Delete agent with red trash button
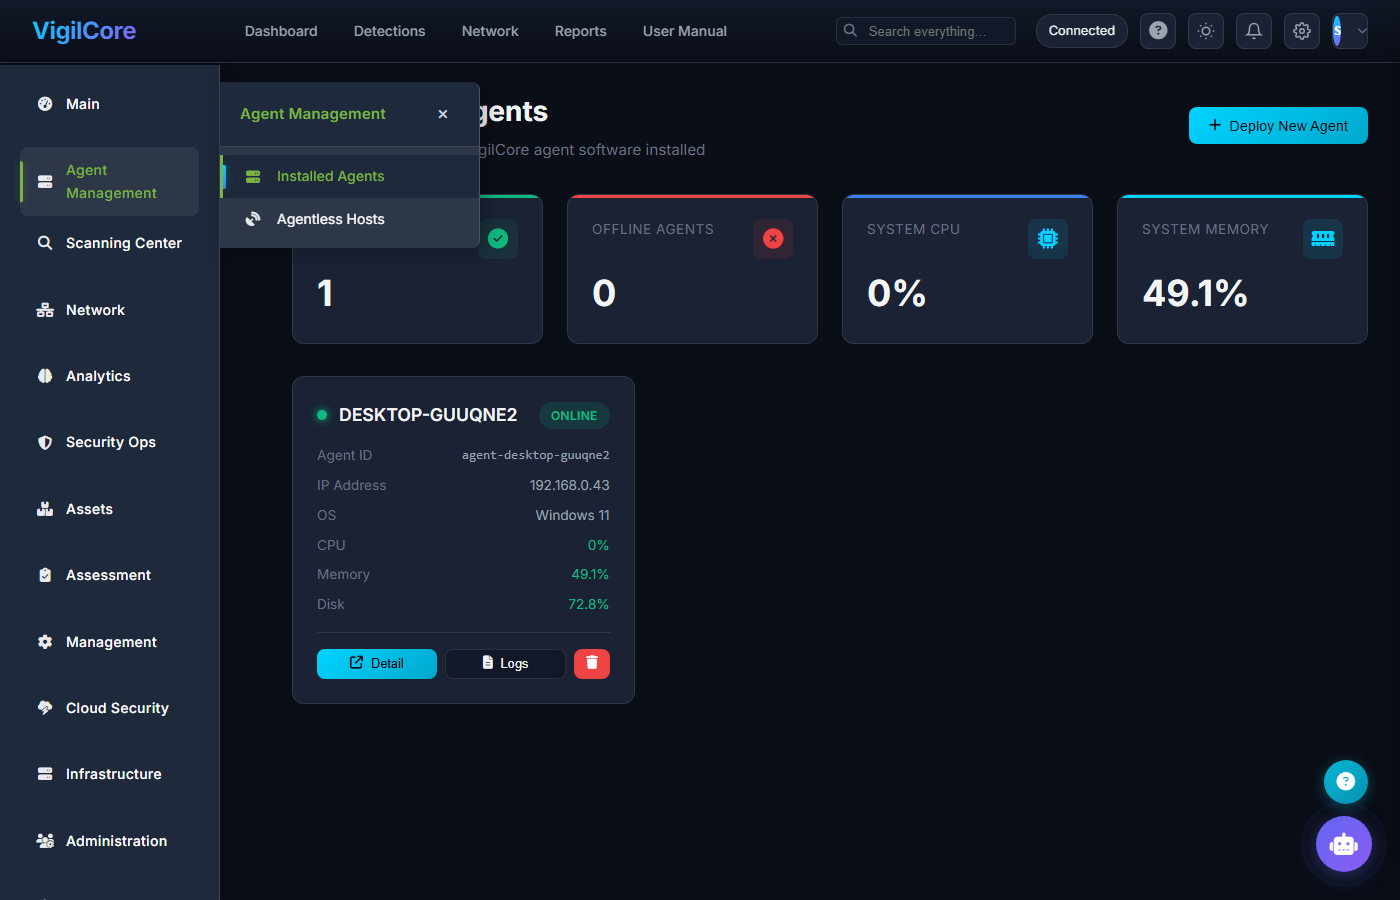 (x=592, y=663)
